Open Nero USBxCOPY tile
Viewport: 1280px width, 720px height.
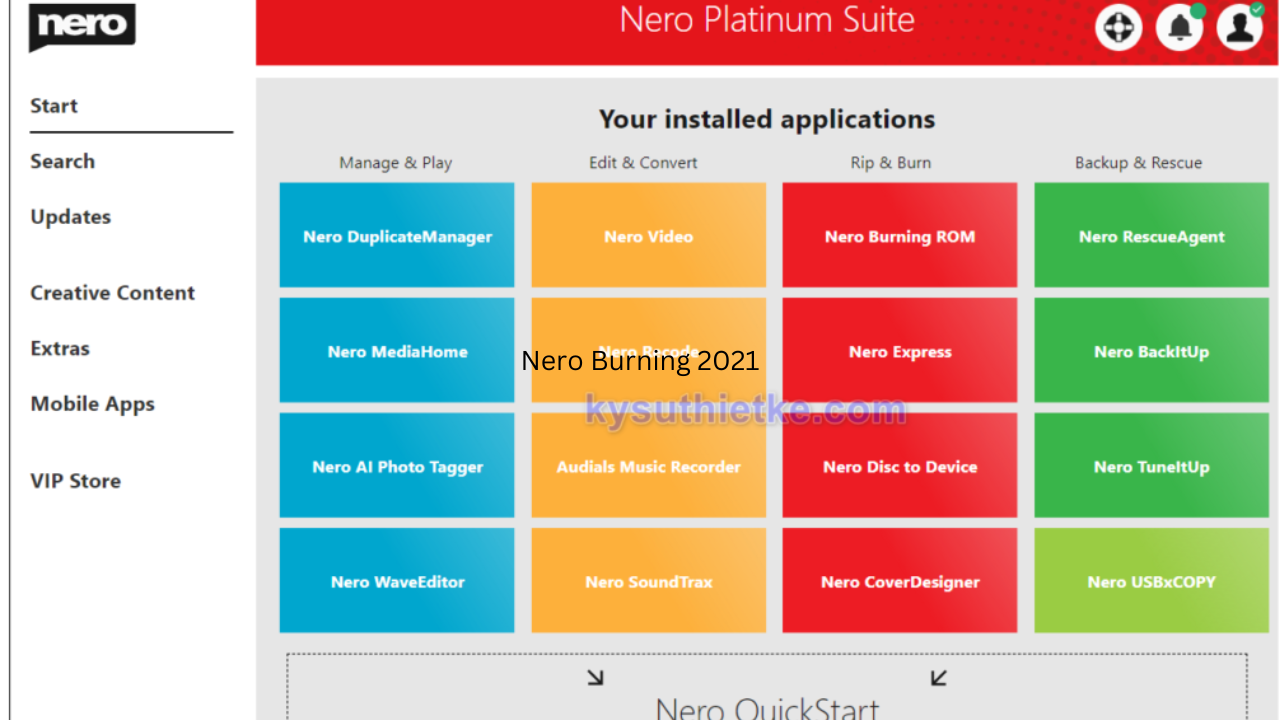pyautogui.click(x=1151, y=581)
